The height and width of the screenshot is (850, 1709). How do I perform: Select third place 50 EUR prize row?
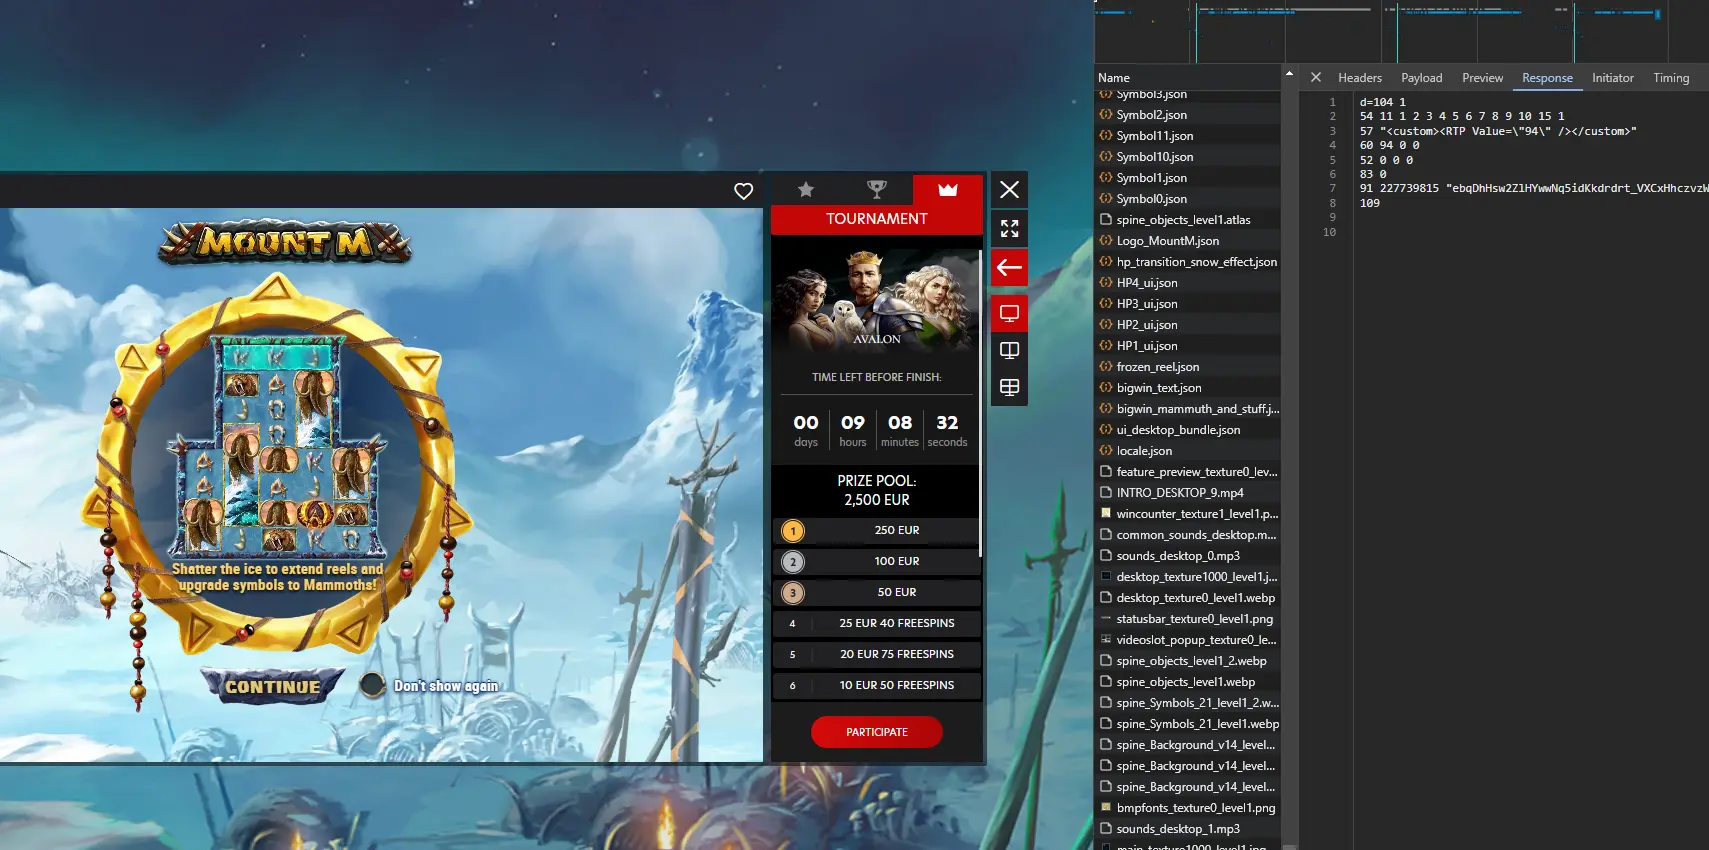point(877,593)
